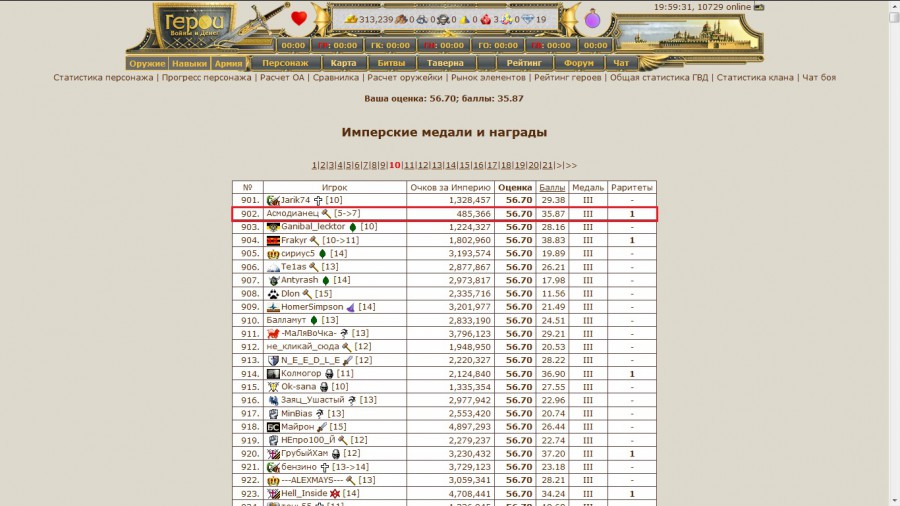Image resolution: width=900 pixels, height=506 pixels.
Task: Click the red gem resource icon
Action: (x=486, y=20)
